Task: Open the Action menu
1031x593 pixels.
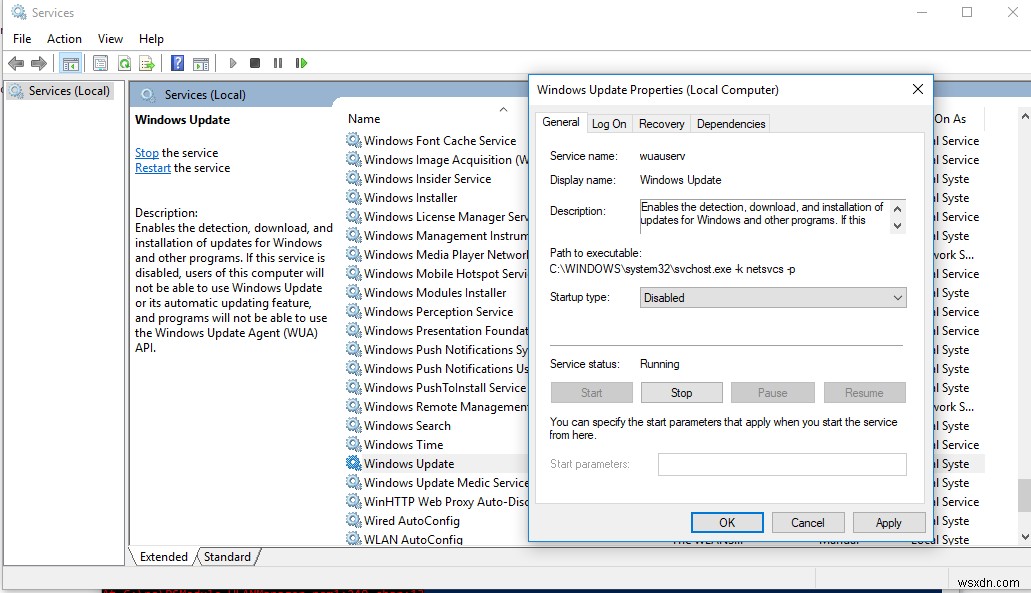Action: pos(64,38)
